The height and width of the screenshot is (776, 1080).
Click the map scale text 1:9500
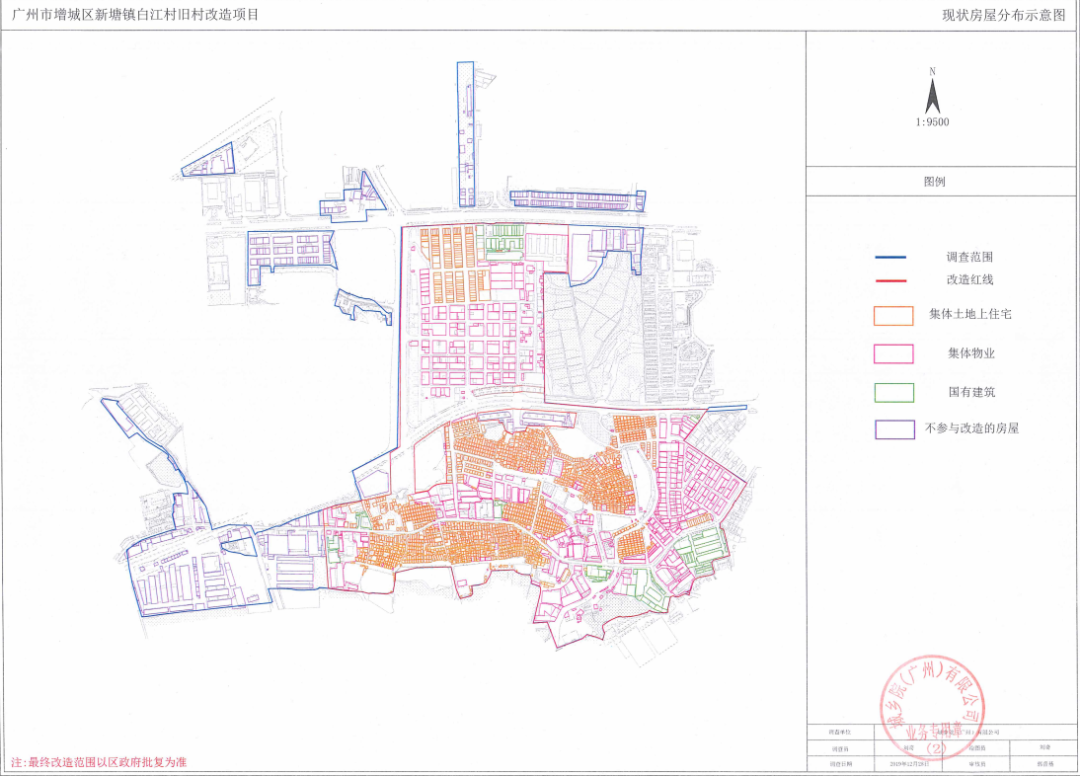[x=933, y=122]
